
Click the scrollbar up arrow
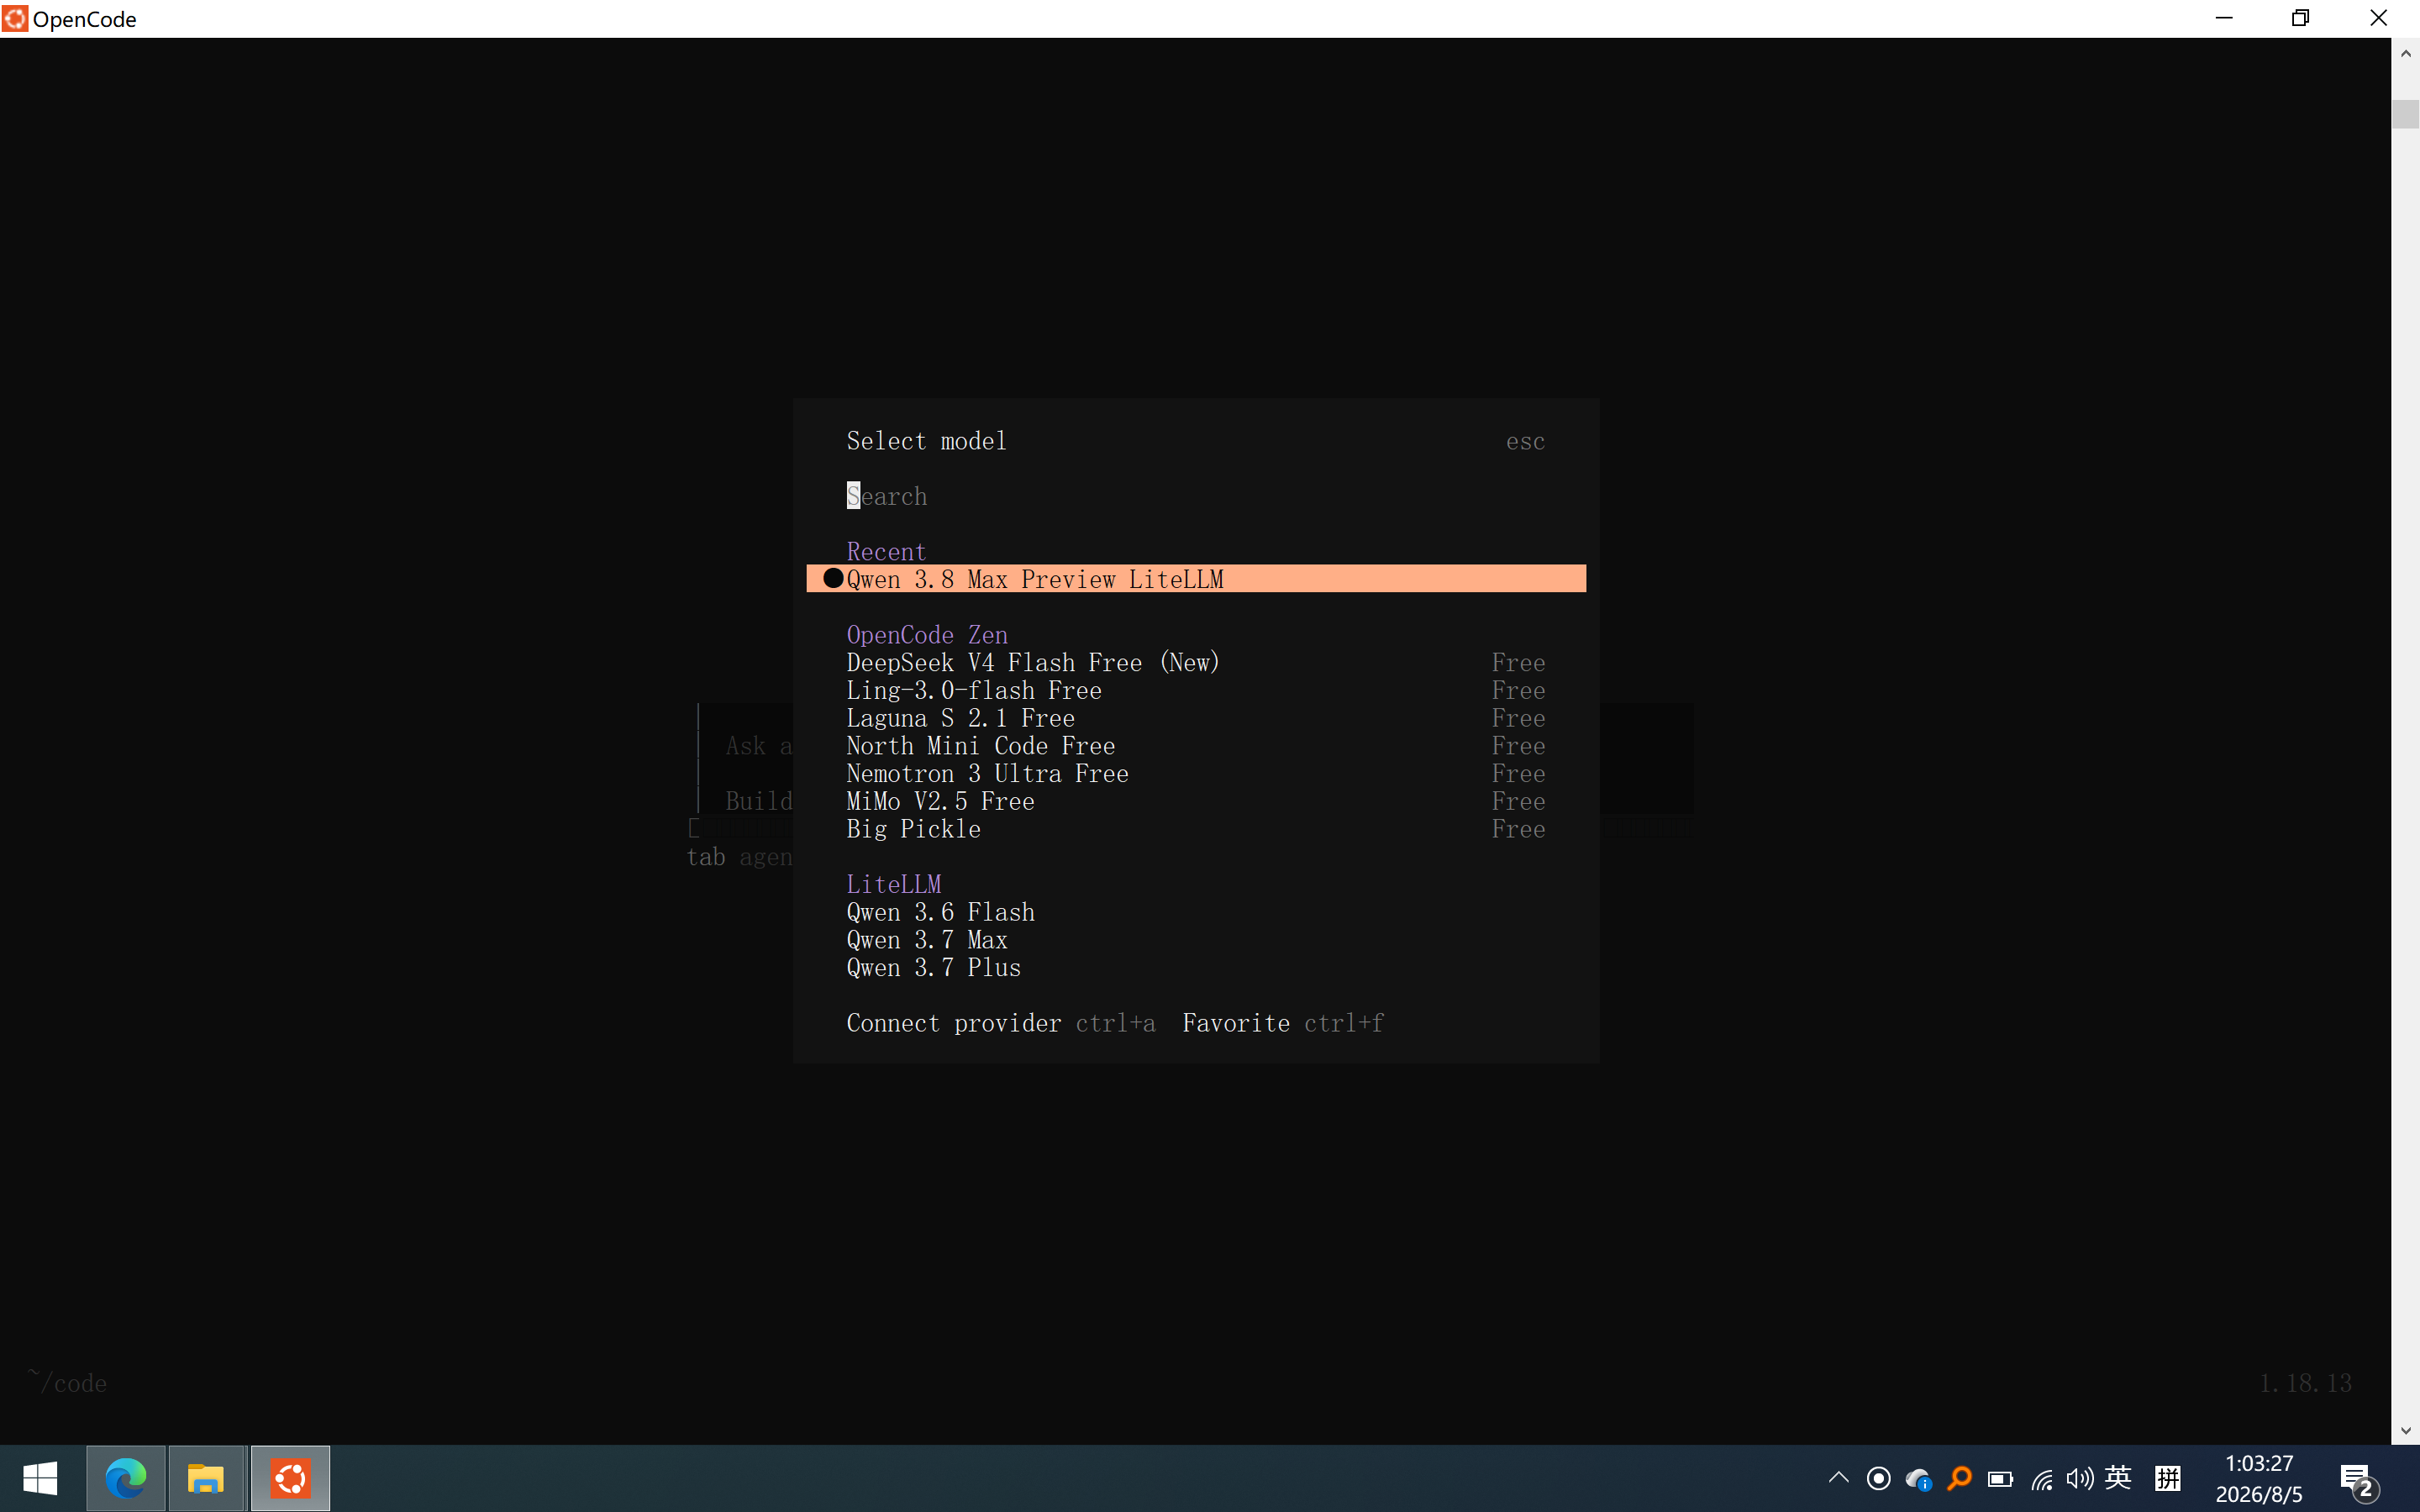click(x=2405, y=54)
